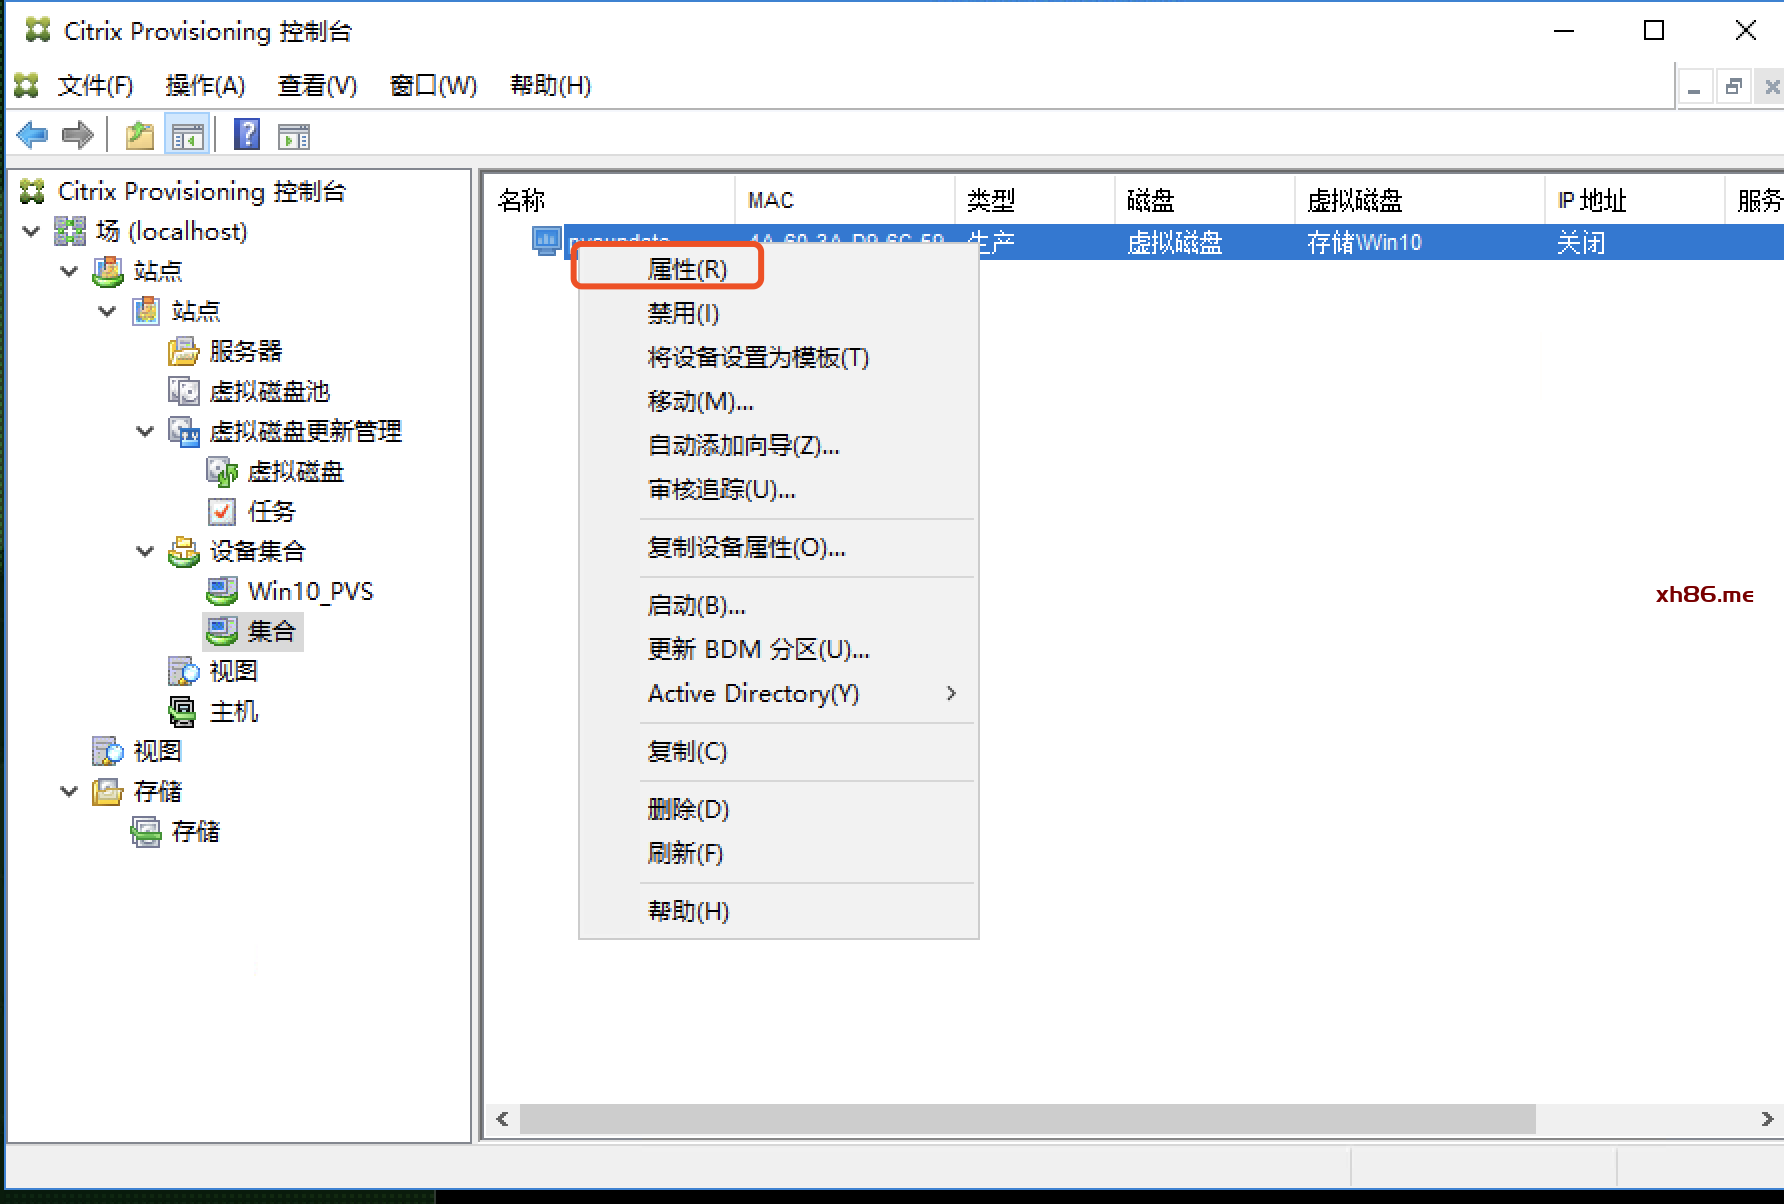Viewport: 1784px width, 1204px height.
Task: Collapse the 设备集合 tree node
Action: point(145,551)
